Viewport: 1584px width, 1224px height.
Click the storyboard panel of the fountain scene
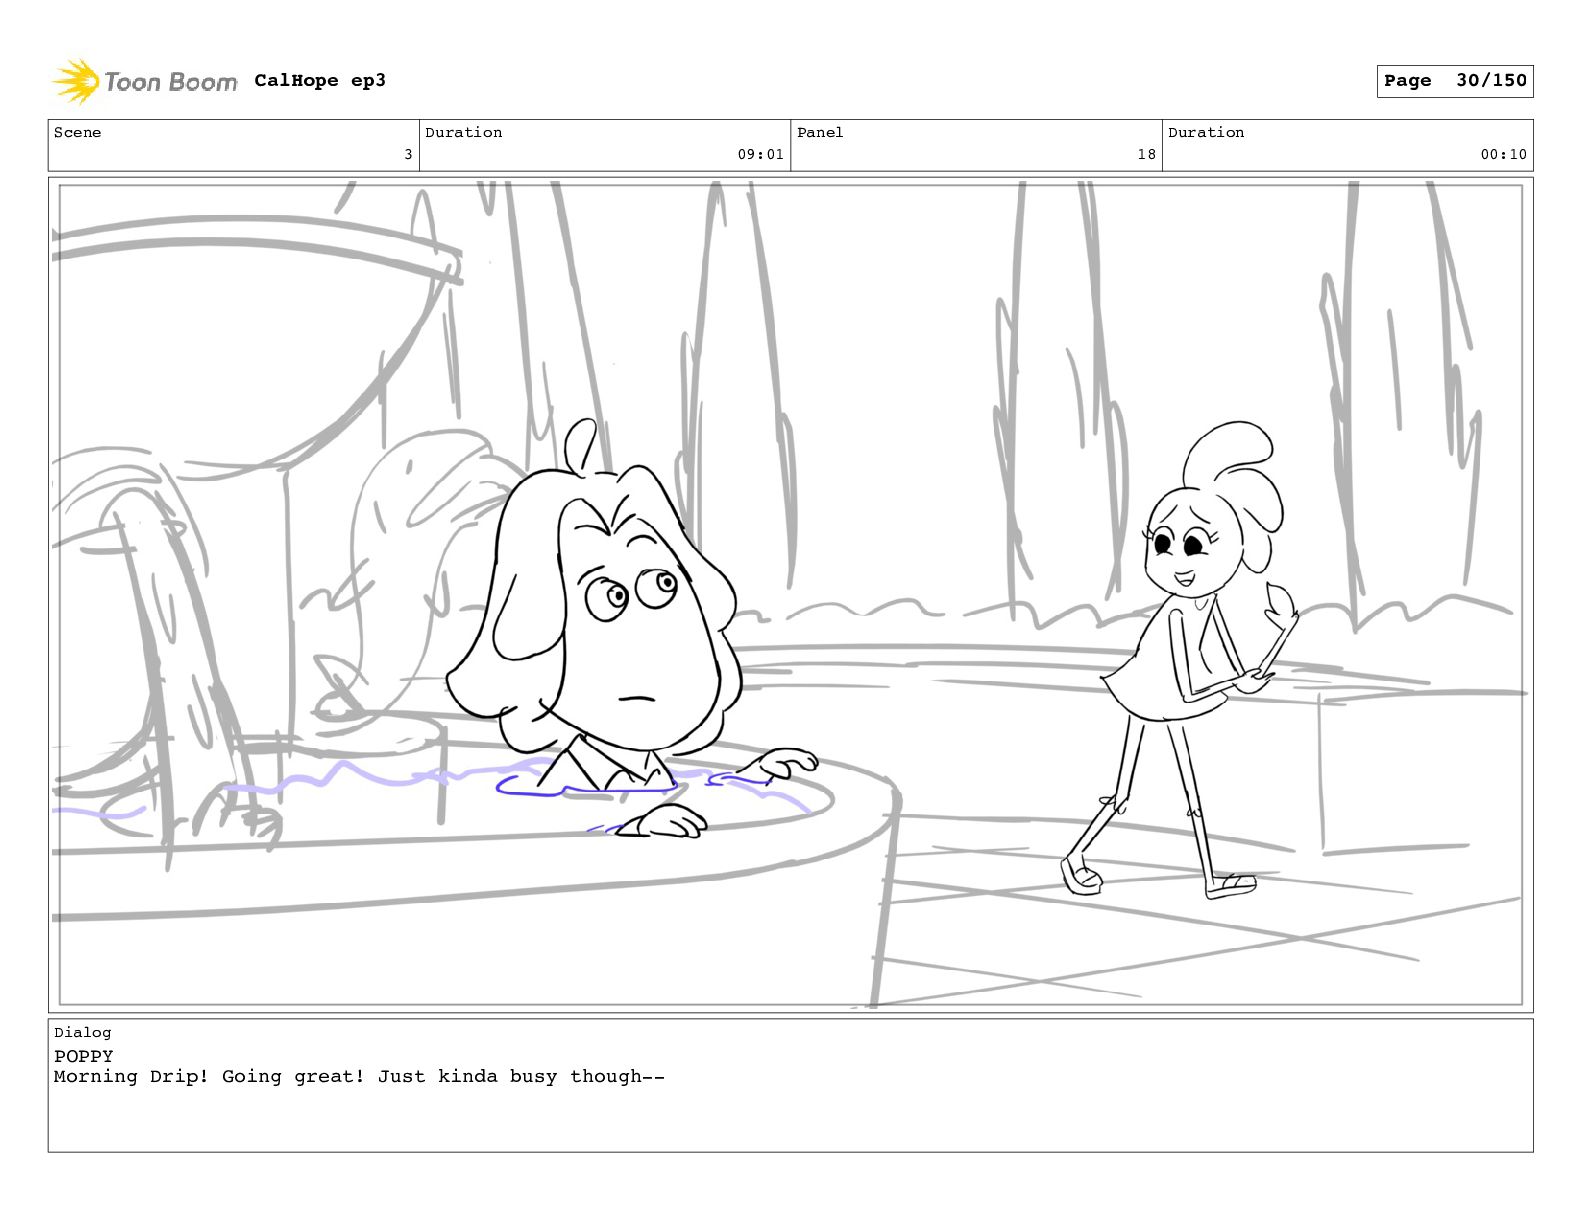tap(791, 595)
